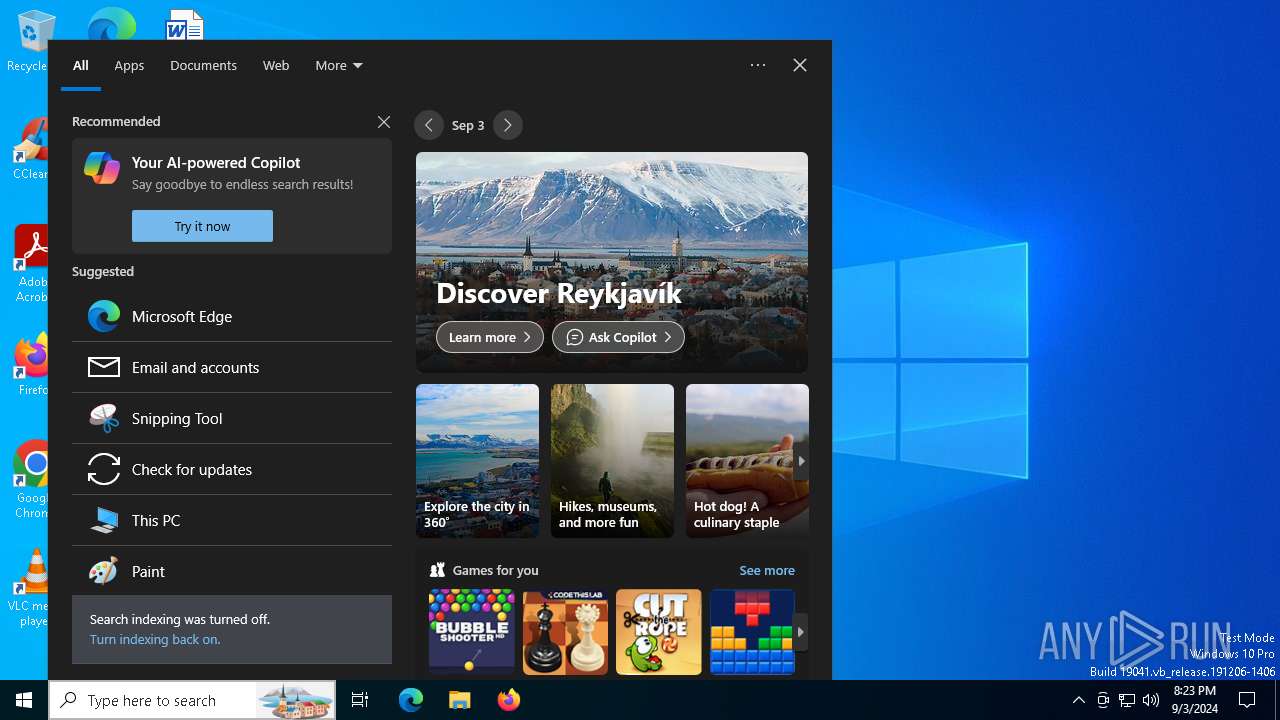Screen dimensions: 1280x720
Task: Click the Ask Copilot button
Action: (619, 337)
